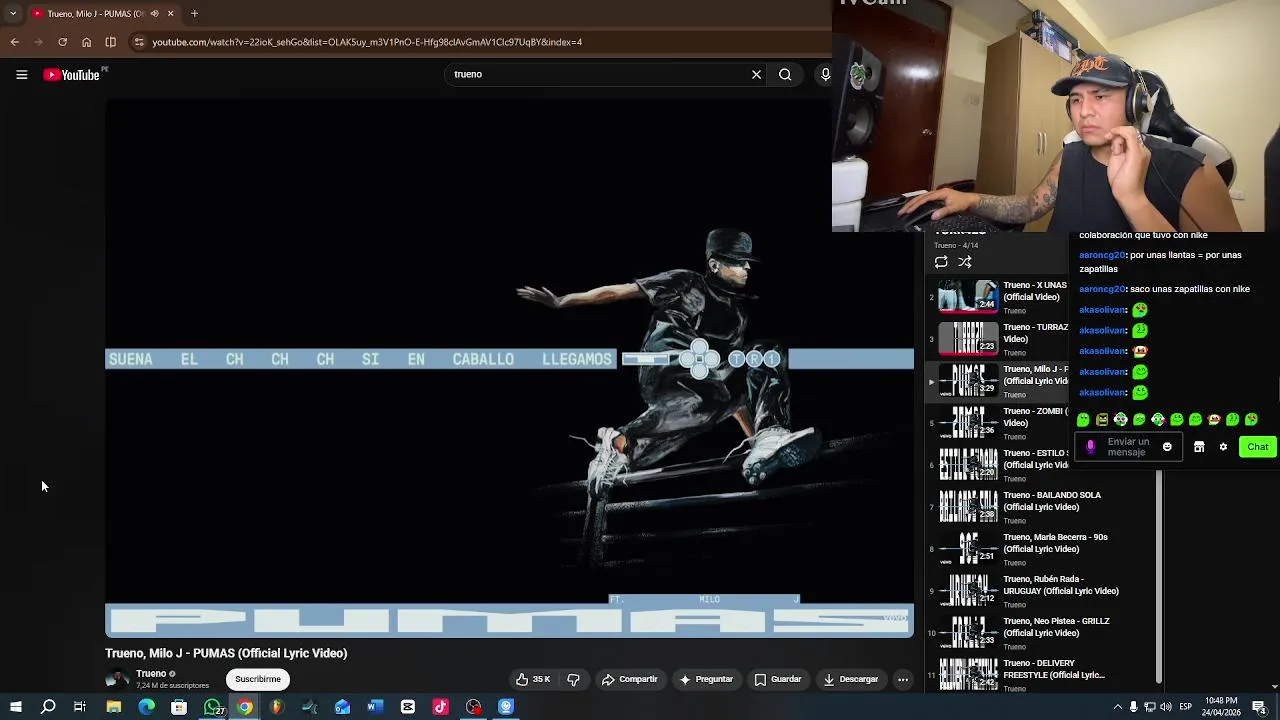
Task: Open a new browser tab
Action: 194,14
